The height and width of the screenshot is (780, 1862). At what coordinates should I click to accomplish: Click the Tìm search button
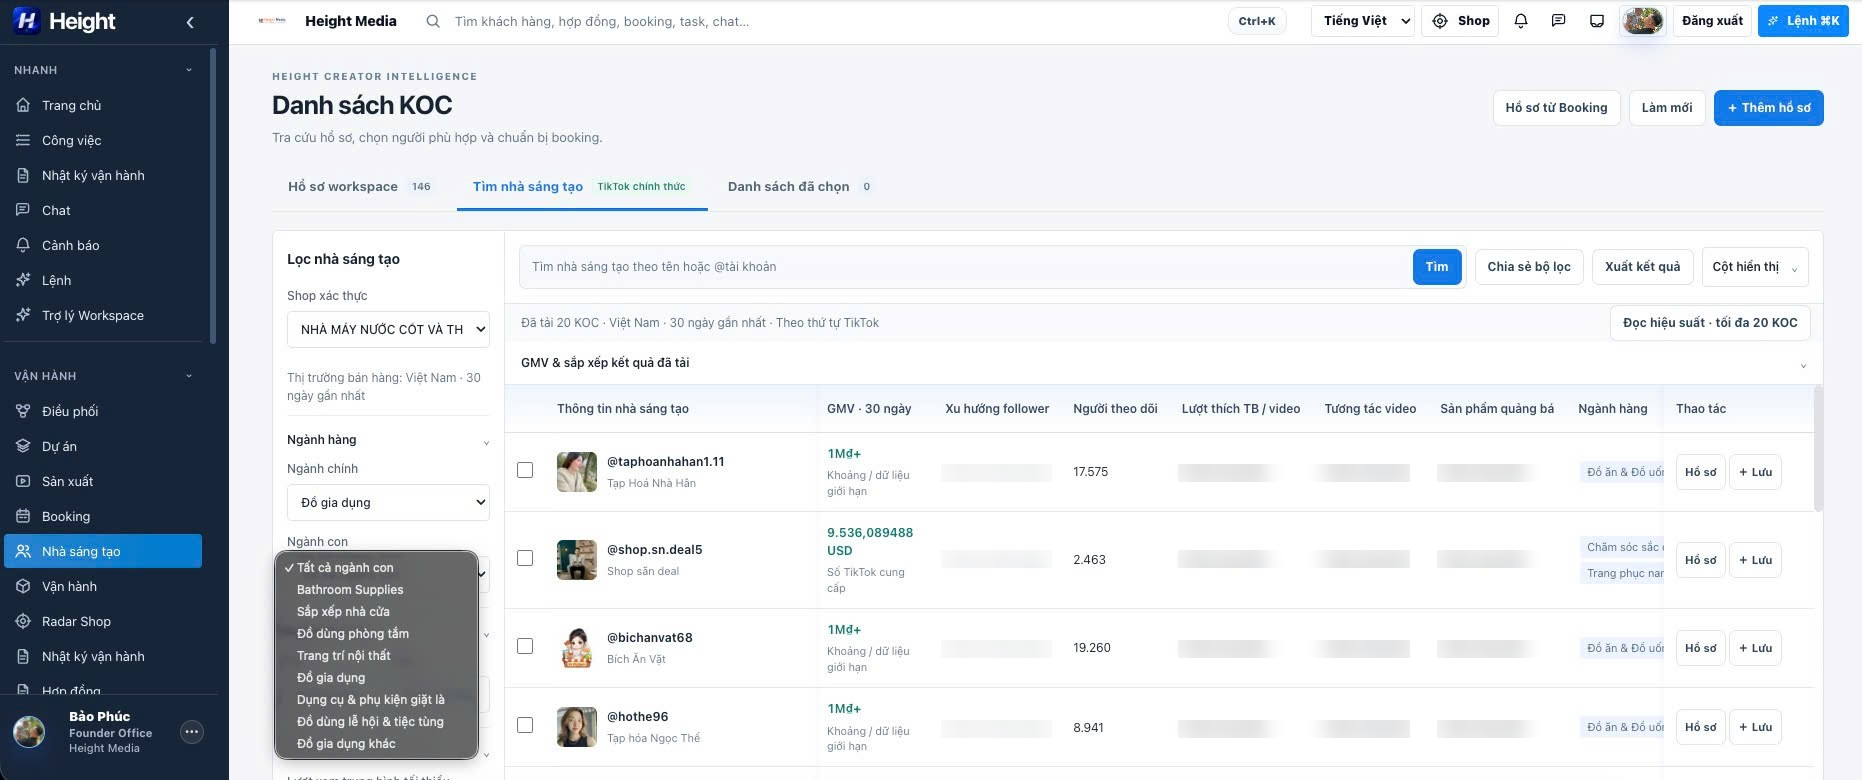pos(1437,267)
